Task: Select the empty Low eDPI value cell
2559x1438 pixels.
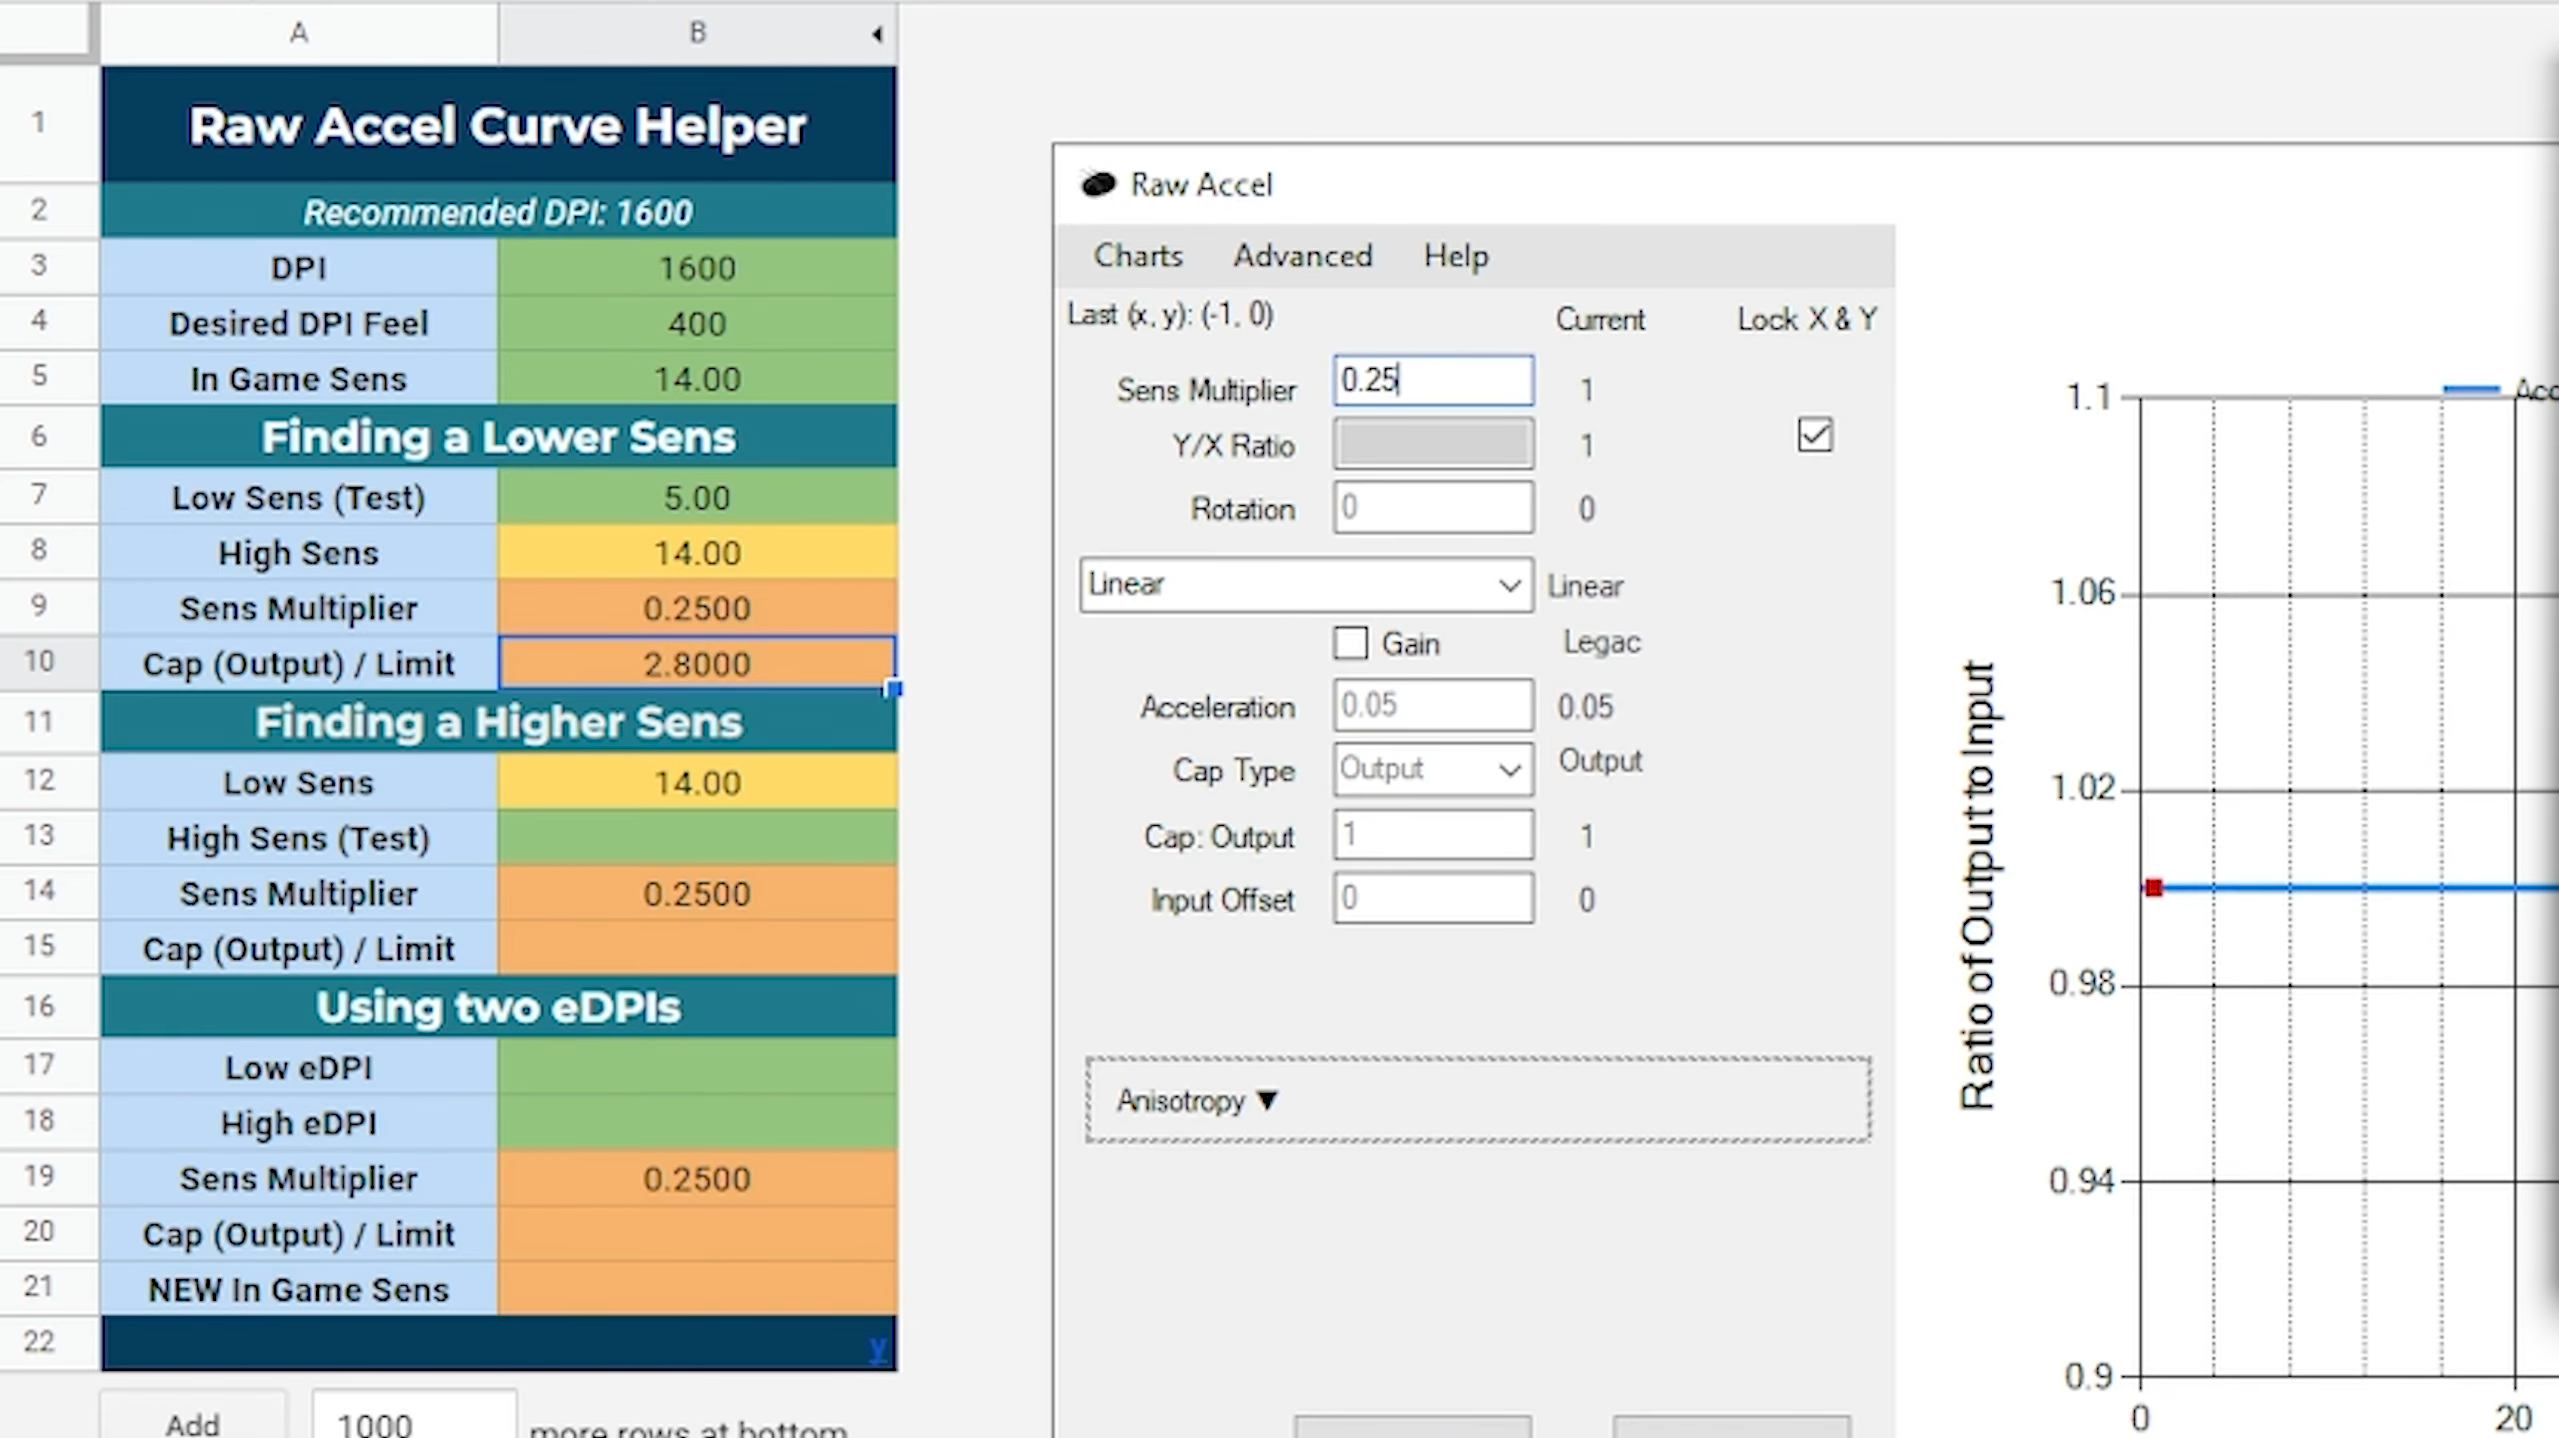Action: (x=697, y=1067)
